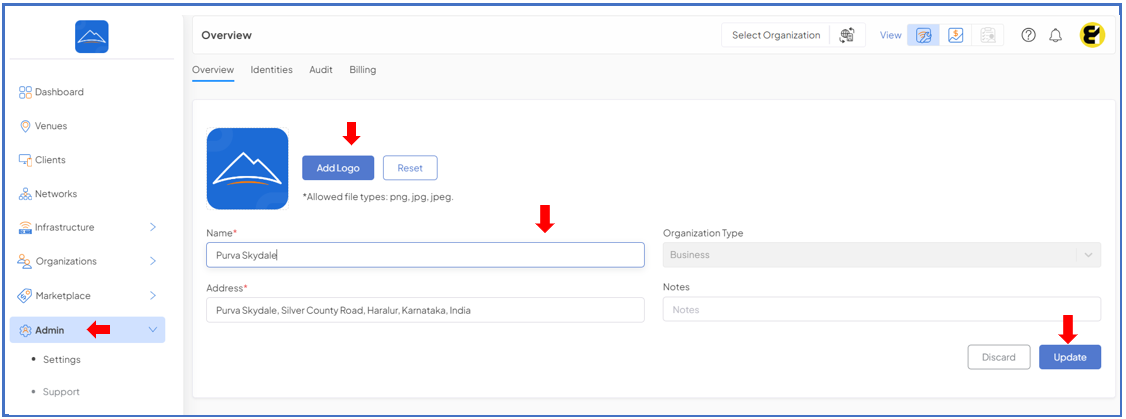Expand the Infrastructure menu chevron

point(153,227)
